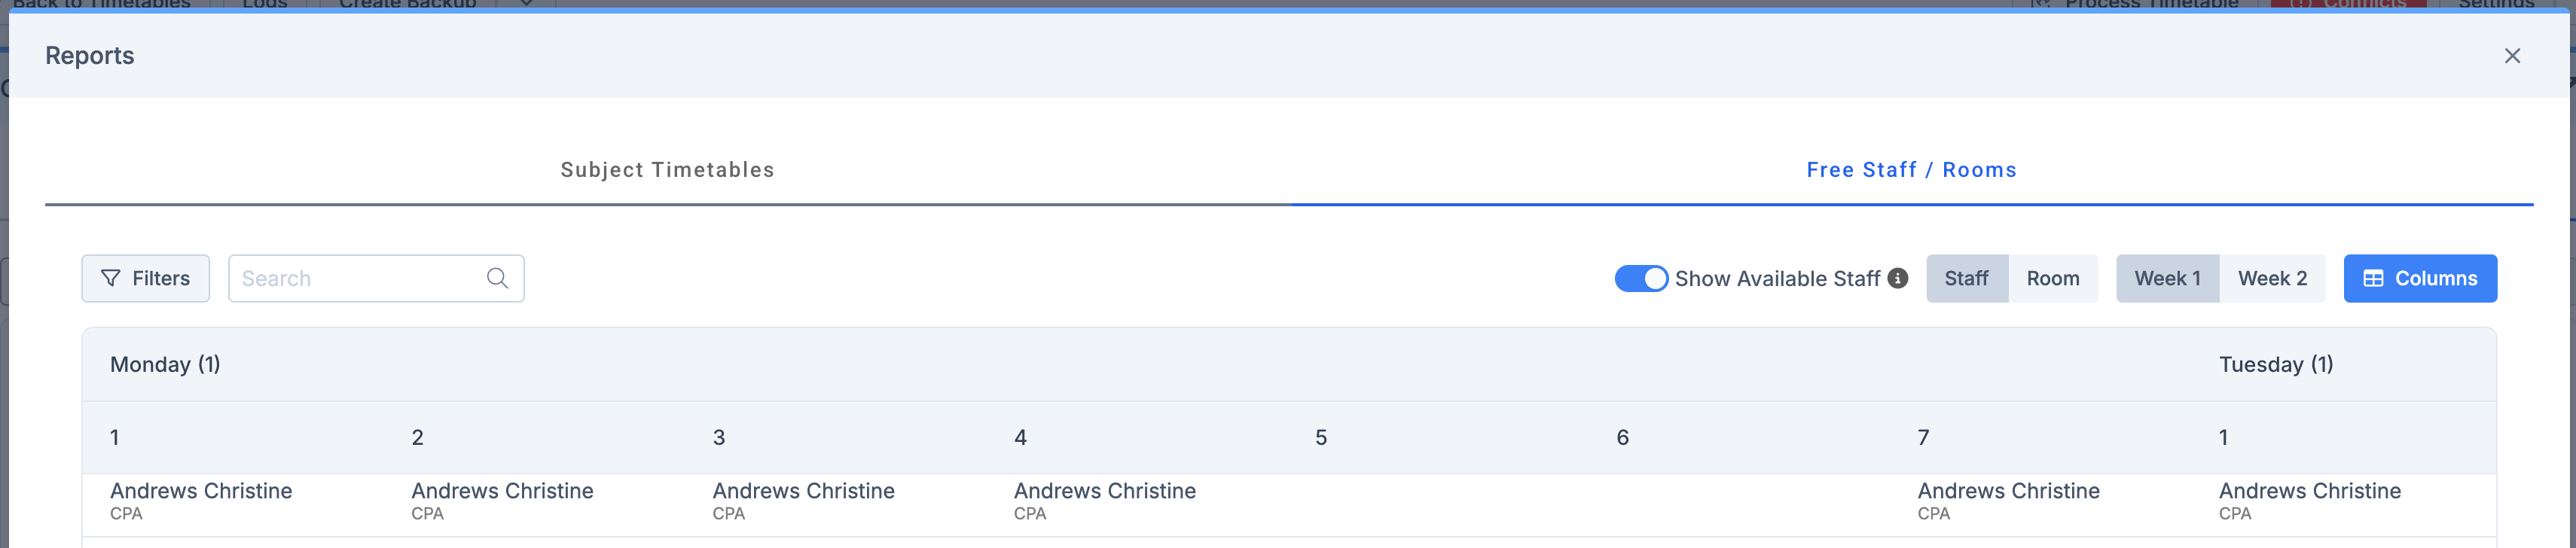Select Week 2

click(2271, 278)
